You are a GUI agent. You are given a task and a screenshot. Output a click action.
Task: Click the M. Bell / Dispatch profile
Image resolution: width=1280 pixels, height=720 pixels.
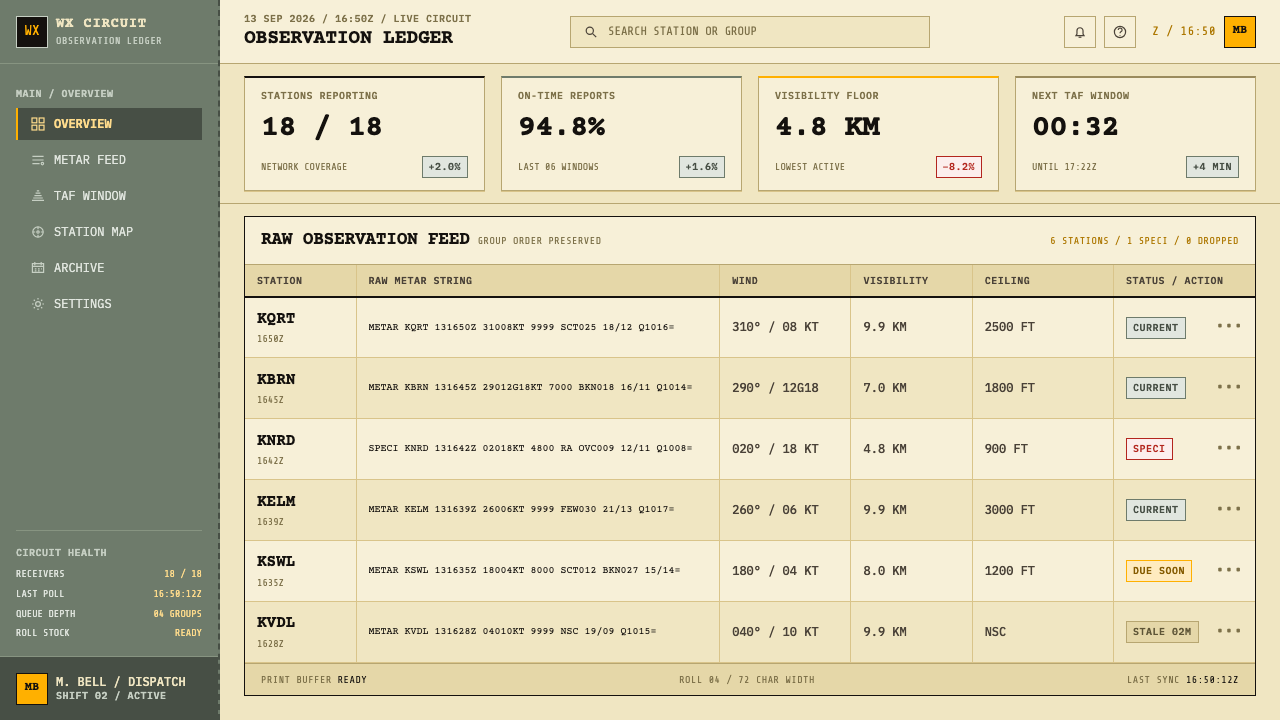pyautogui.click(x=109, y=688)
